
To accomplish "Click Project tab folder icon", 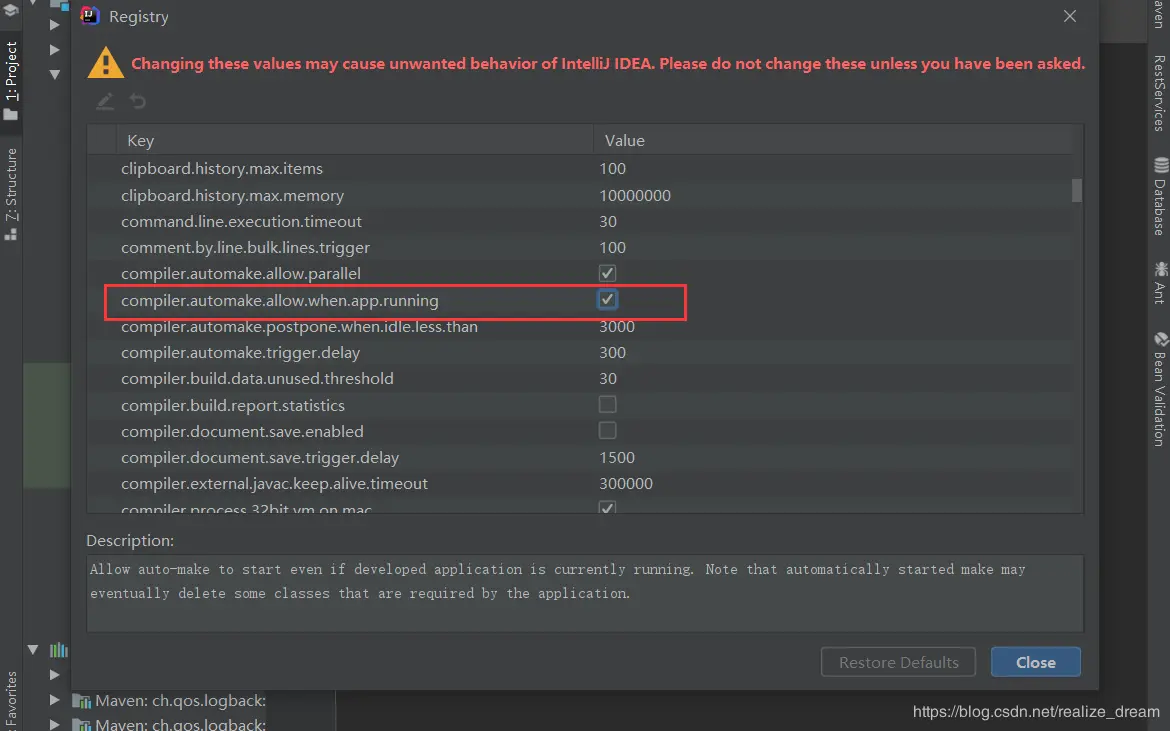I will pos(10,114).
